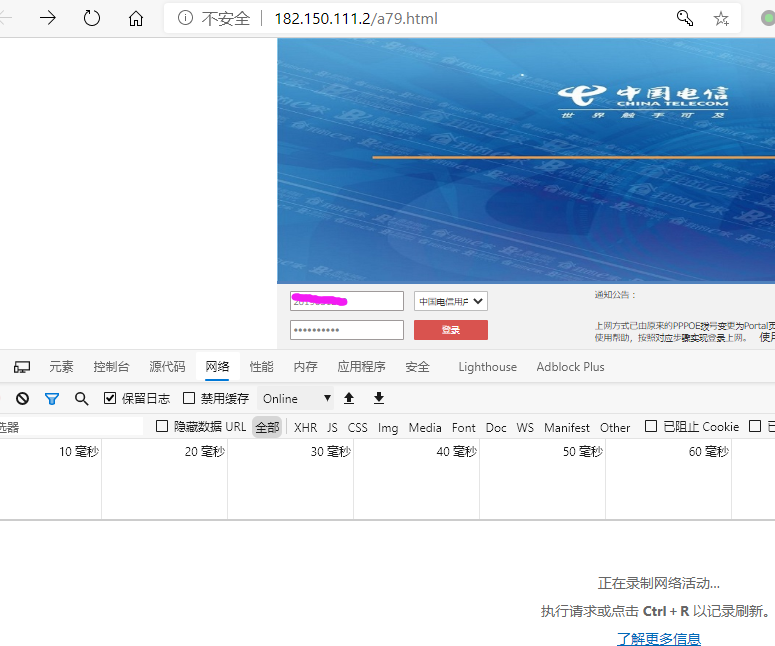The width and height of the screenshot is (775, 646).
Task: Go to browser home page icon
Action: [x=135, y=18]
